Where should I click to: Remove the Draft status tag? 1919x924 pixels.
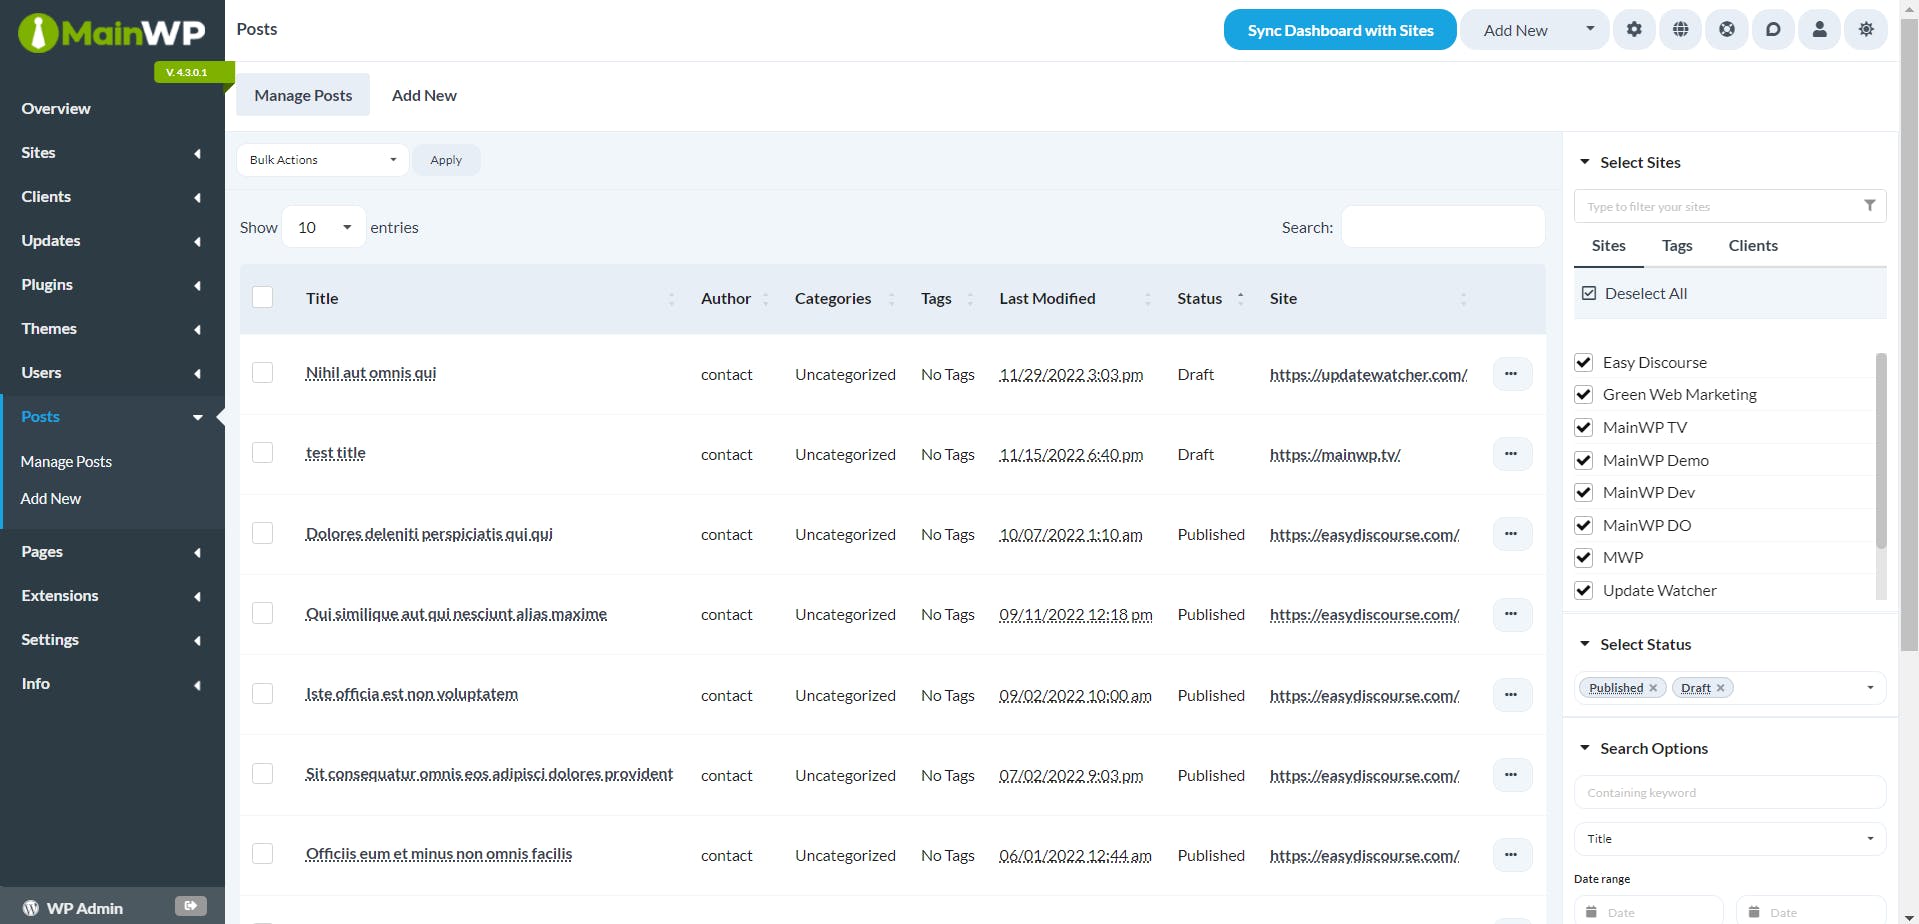pyautogui.click(x=1720, y=688)
